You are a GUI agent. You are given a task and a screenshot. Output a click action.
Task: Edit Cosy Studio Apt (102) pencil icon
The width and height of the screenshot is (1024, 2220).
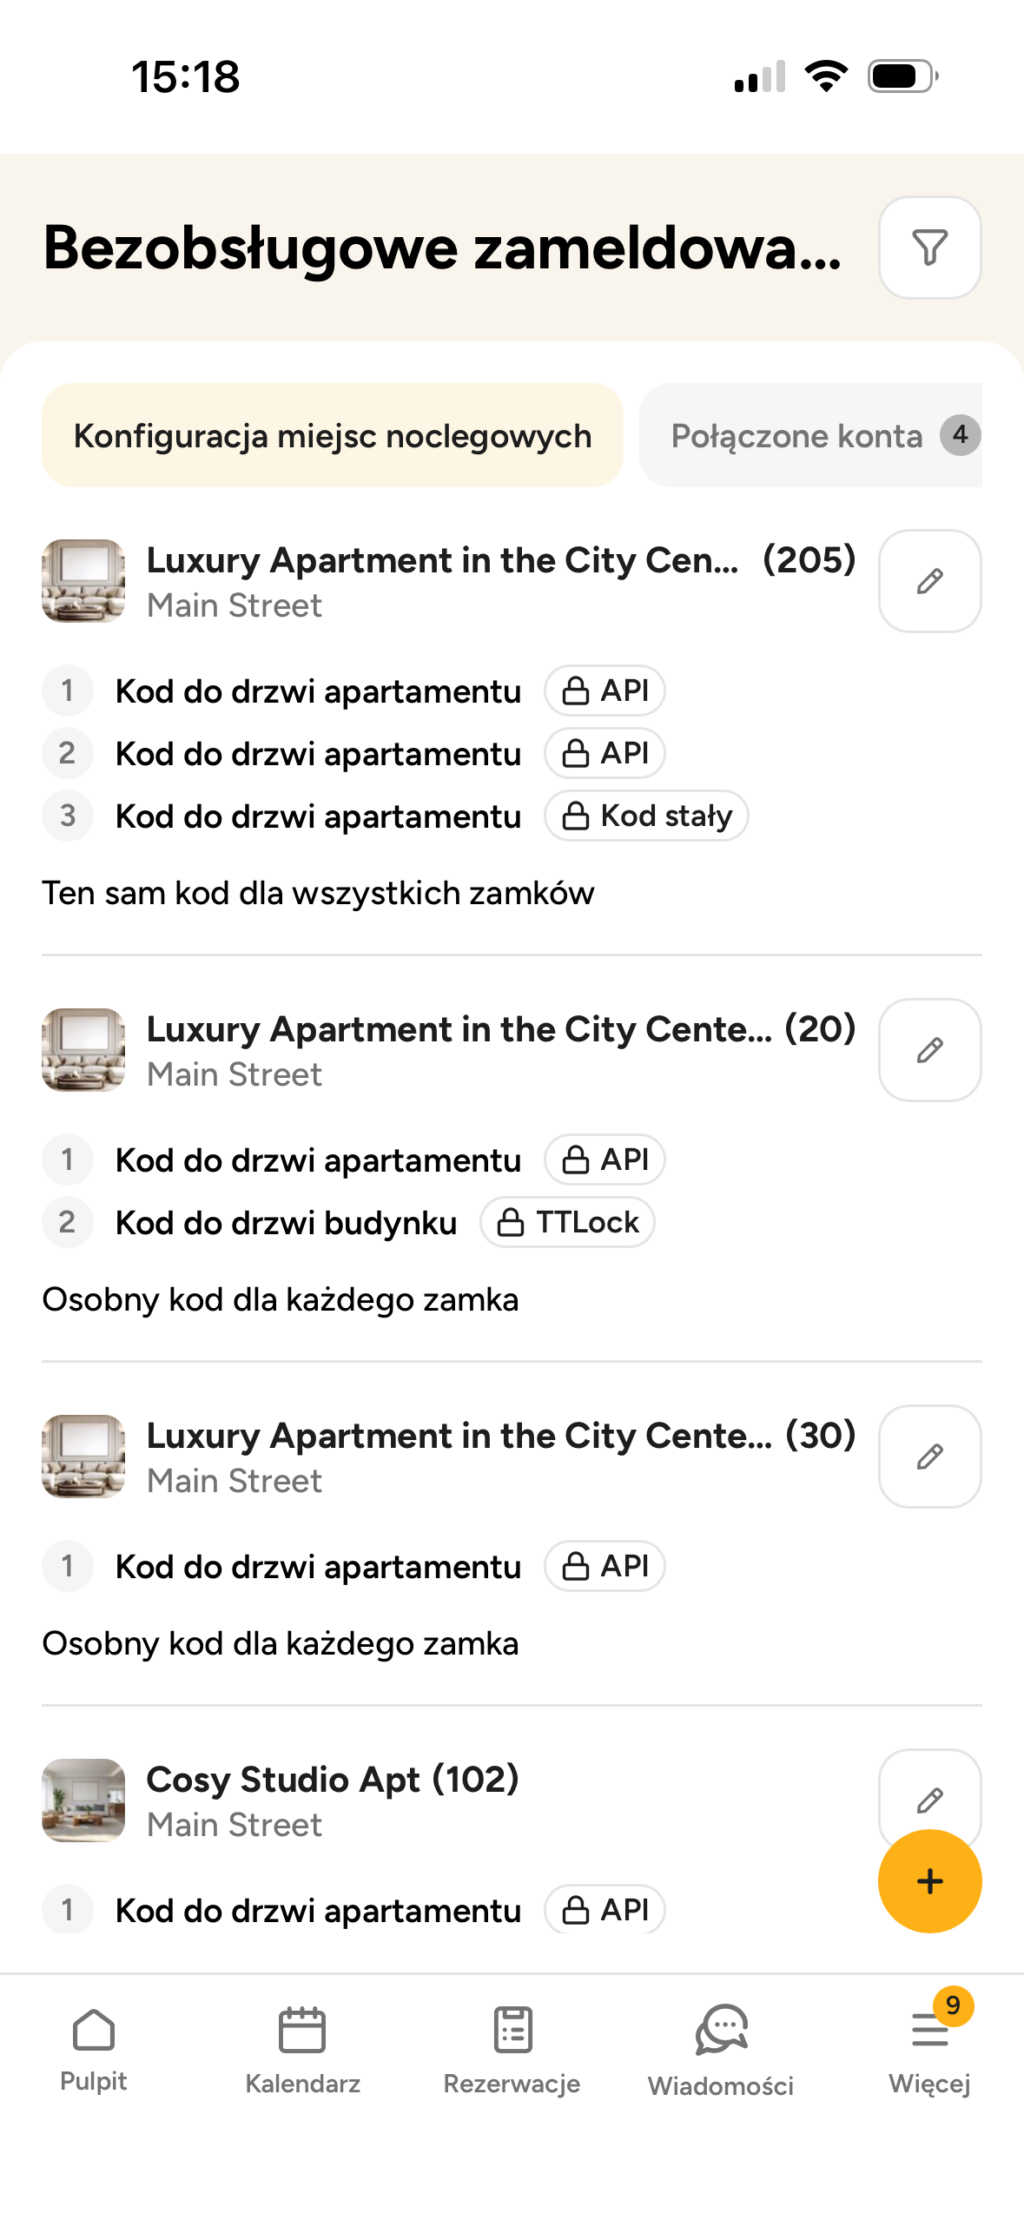[x=929, y=1798]
